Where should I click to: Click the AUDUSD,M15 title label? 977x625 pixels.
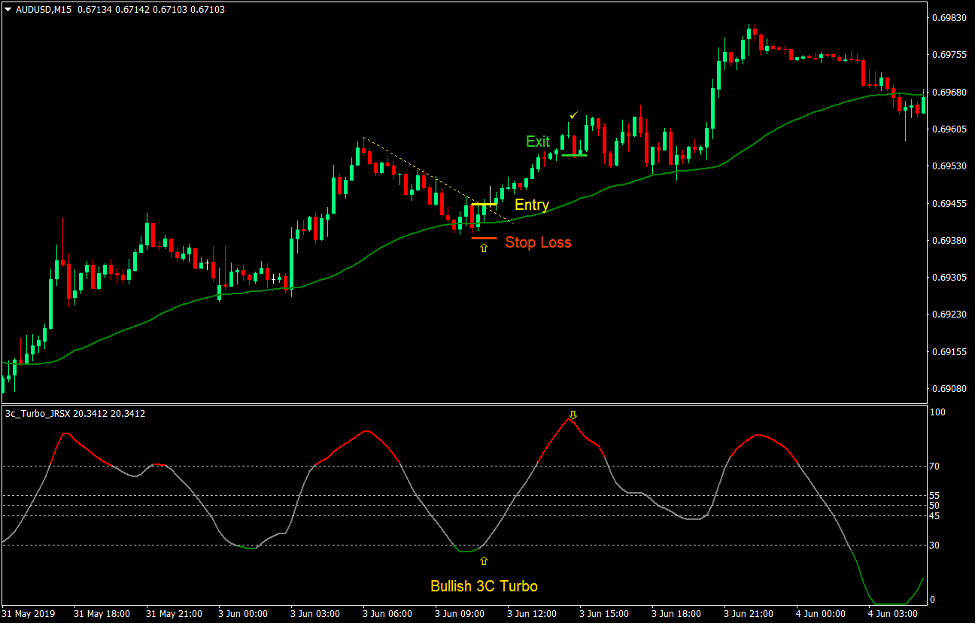pyautogui.click(x=42, y=8)
